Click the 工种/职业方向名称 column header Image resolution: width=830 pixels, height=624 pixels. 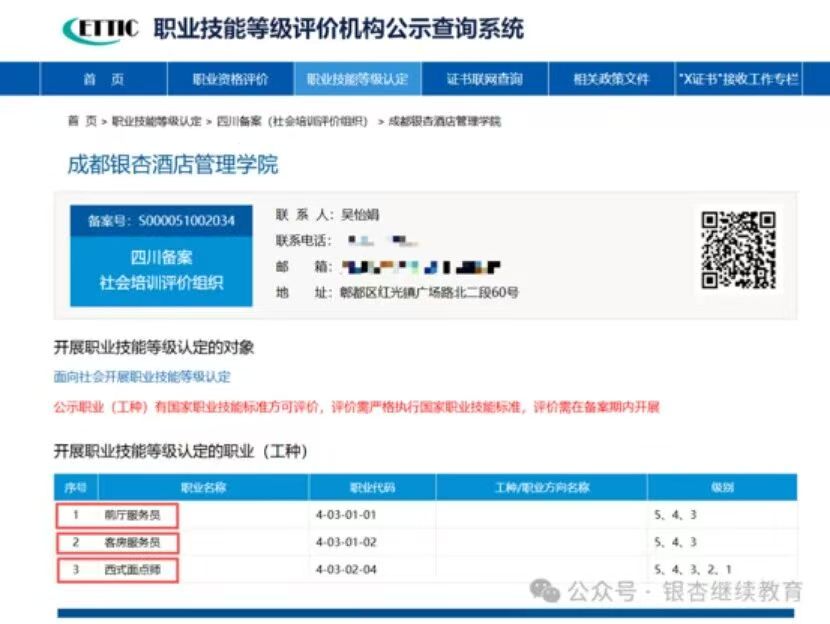542,487
